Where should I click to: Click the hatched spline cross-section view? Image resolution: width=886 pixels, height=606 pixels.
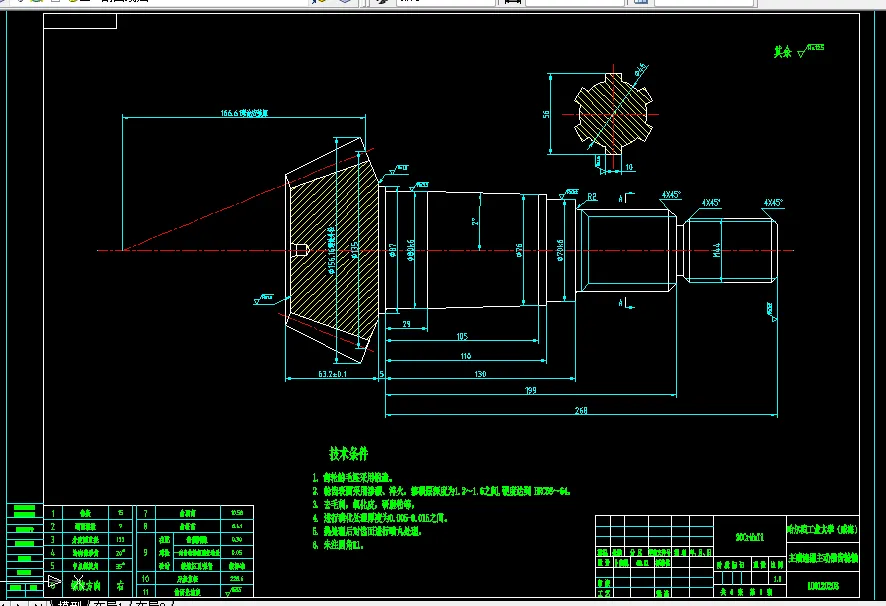[x=613, y=114]
